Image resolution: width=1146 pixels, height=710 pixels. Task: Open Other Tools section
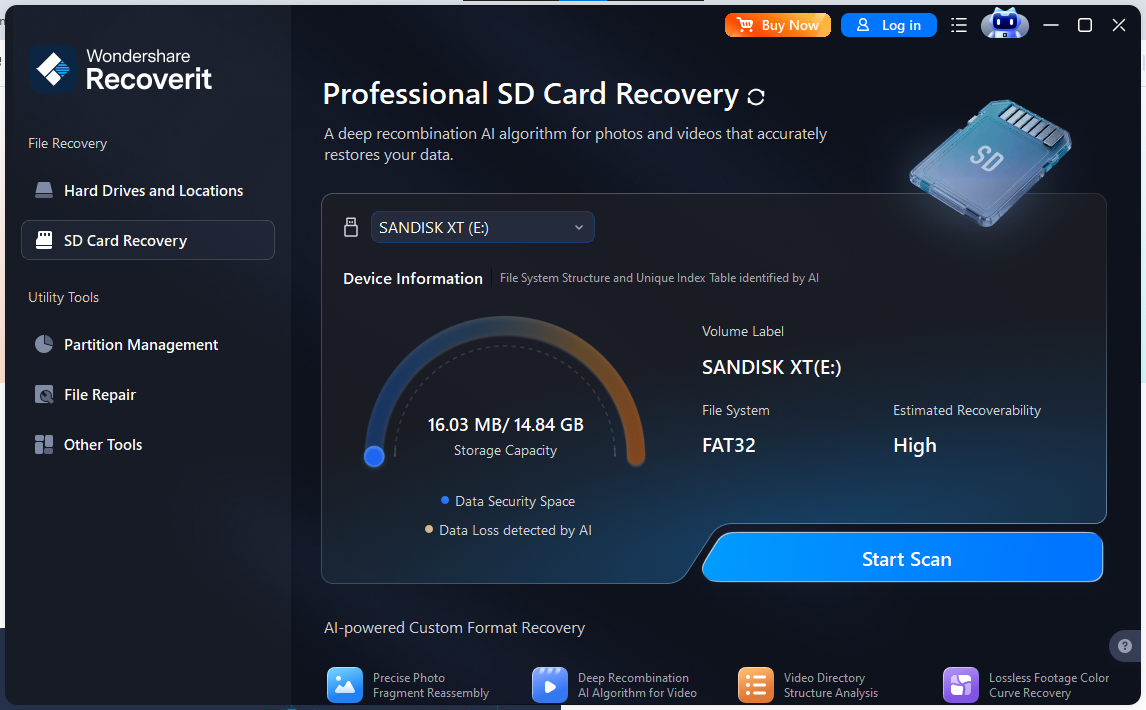click(x=148, y=445)
